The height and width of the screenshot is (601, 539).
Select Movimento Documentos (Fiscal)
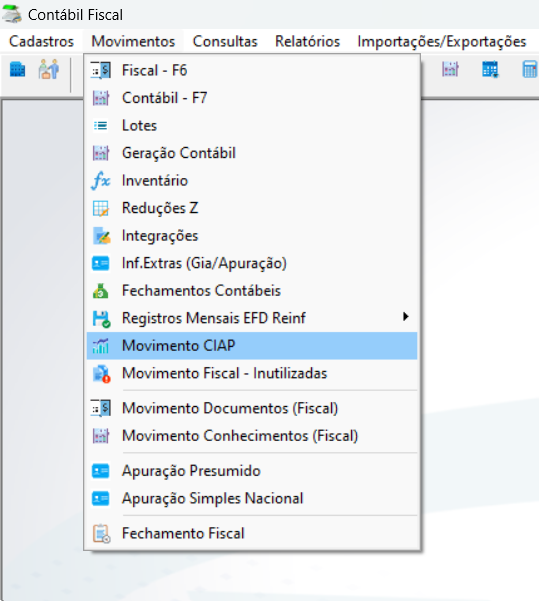[252, 408]
